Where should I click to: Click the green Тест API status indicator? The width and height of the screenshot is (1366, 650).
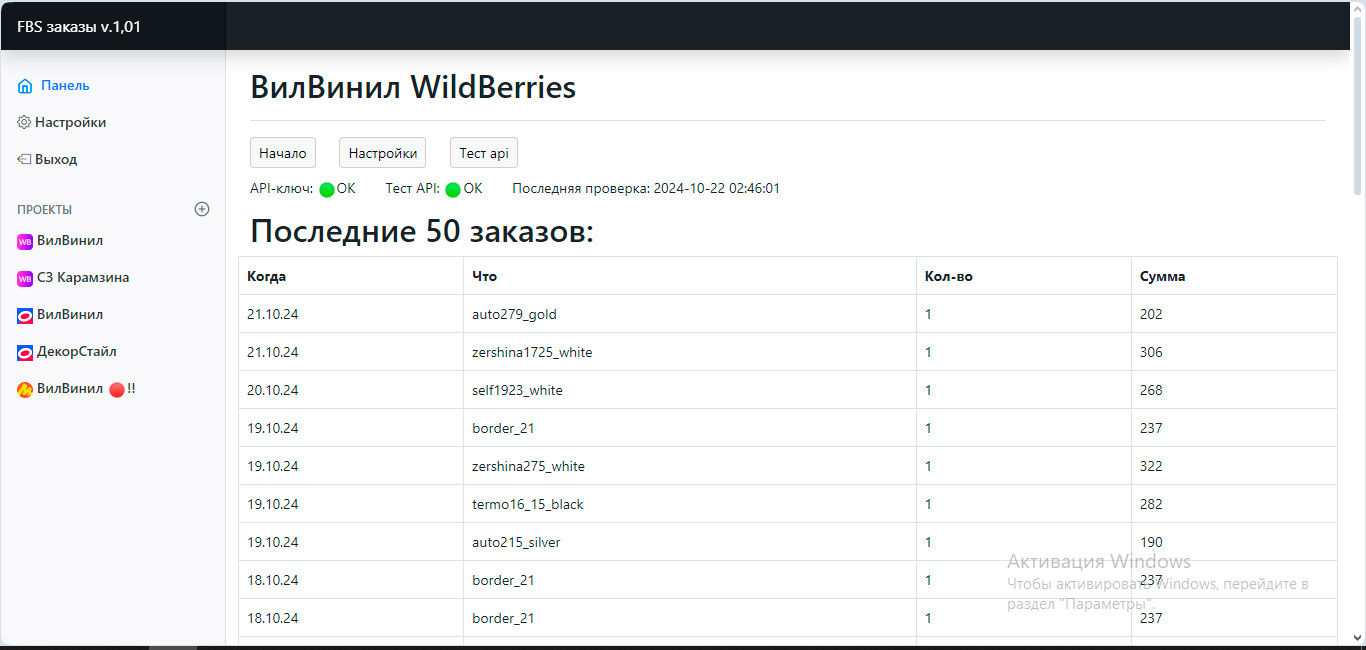453,190
